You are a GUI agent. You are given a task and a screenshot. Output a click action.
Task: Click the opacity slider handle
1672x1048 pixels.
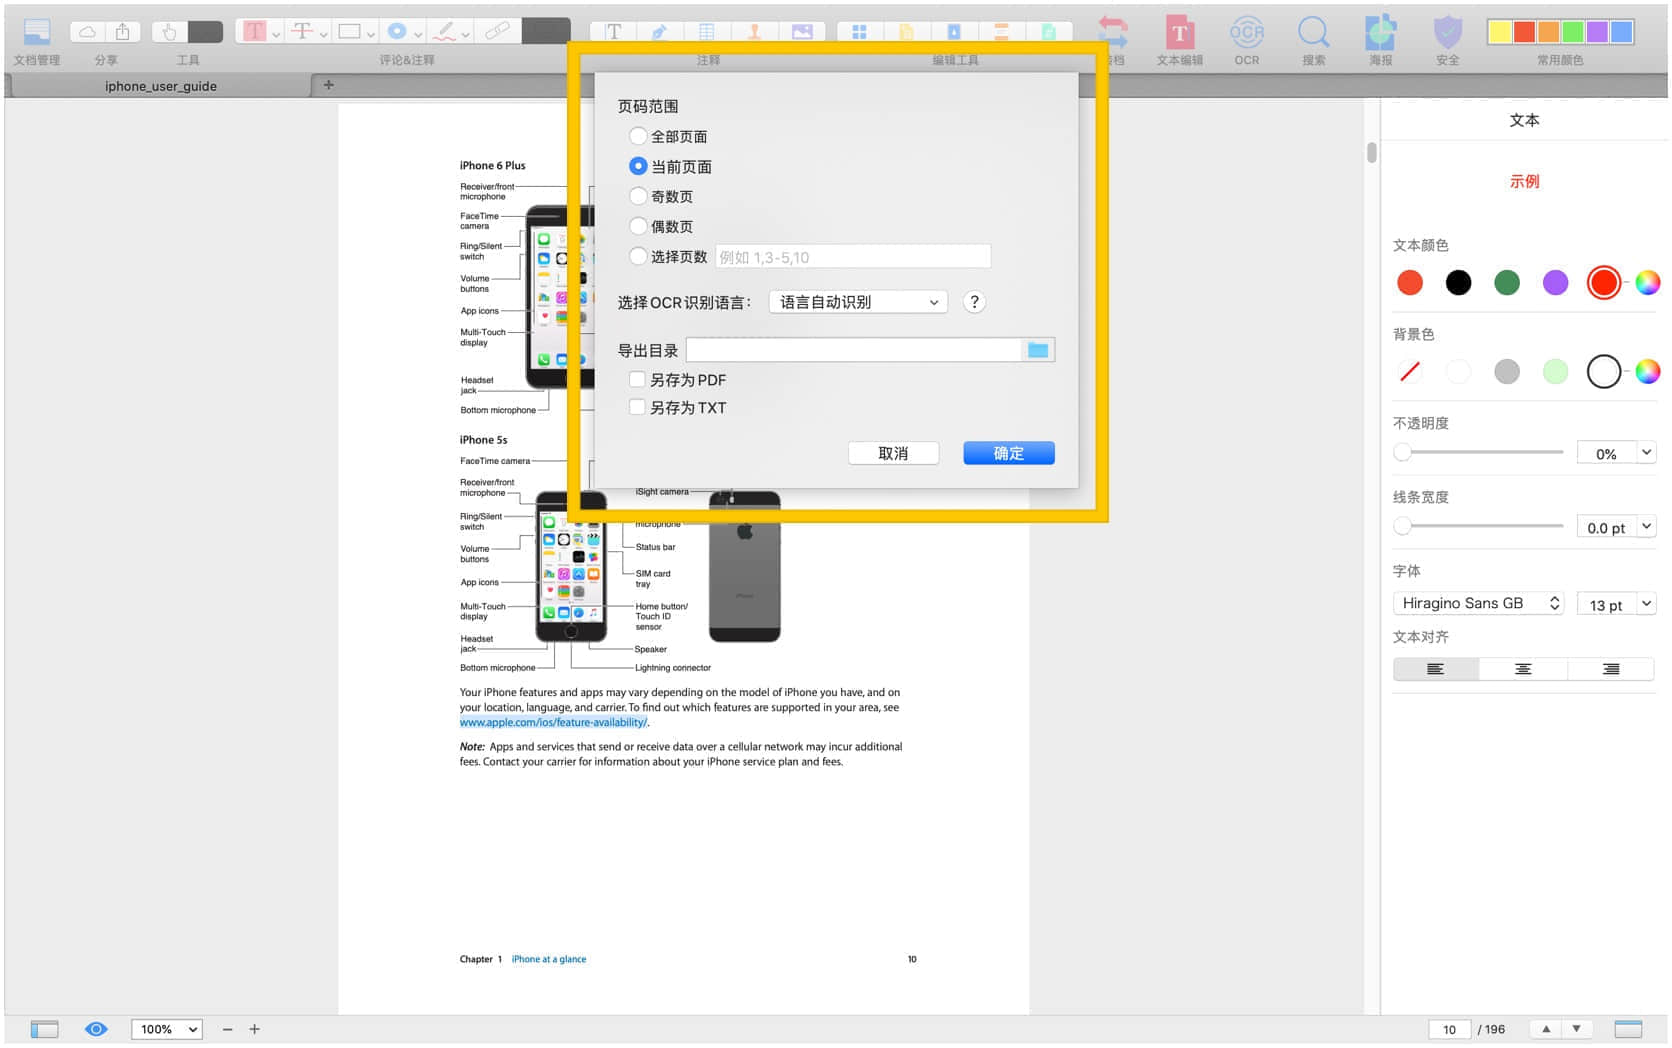(1402, 452)
